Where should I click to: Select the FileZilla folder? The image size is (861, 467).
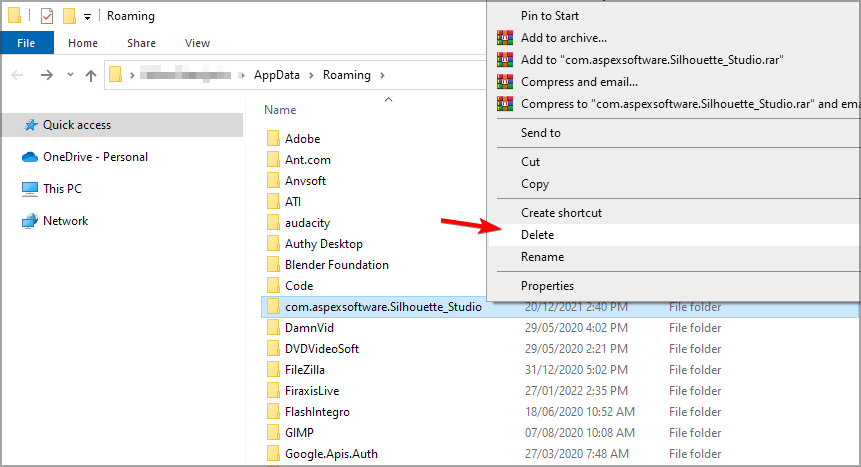pos(305,370)
